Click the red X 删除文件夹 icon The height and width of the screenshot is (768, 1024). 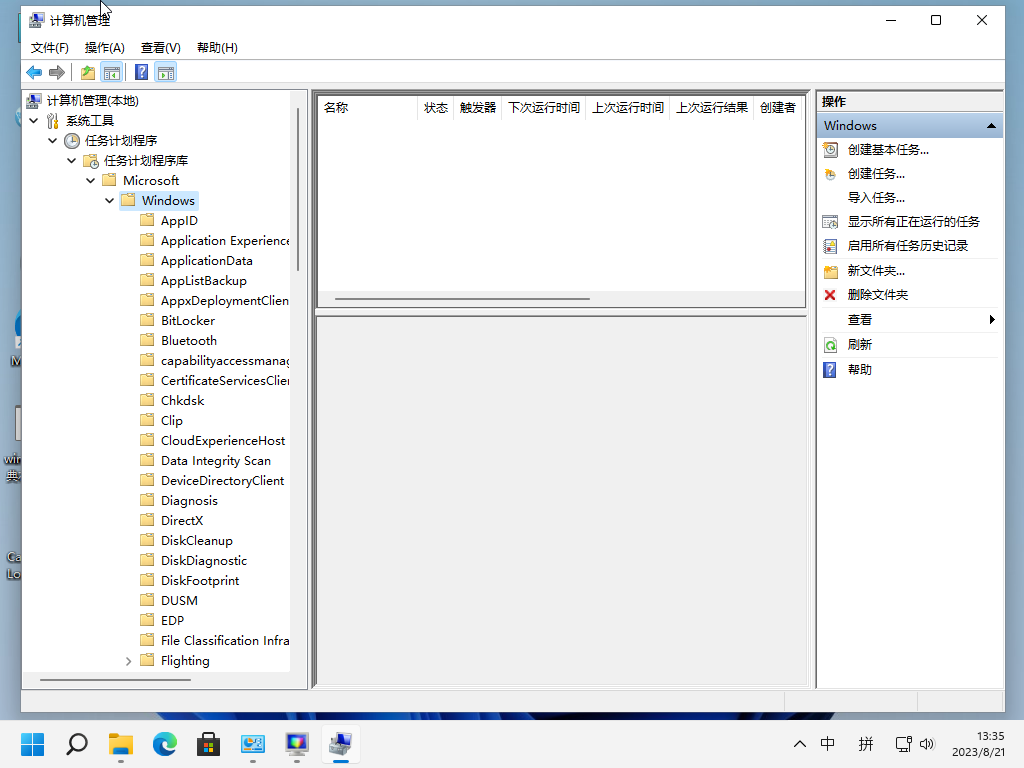click(x=830, y=295)
